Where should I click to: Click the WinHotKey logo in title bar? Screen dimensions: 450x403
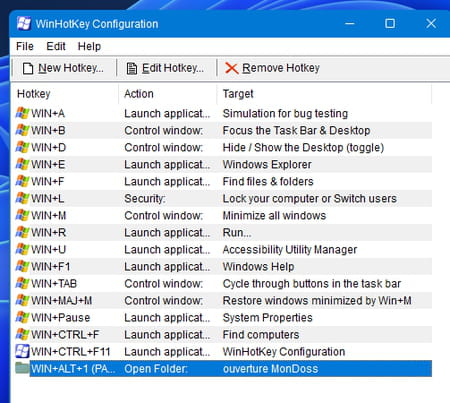[24, 23]
